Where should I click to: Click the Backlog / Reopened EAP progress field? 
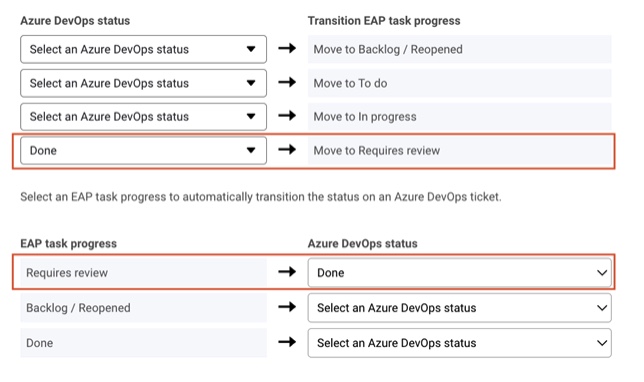click(x=143, y=308)
